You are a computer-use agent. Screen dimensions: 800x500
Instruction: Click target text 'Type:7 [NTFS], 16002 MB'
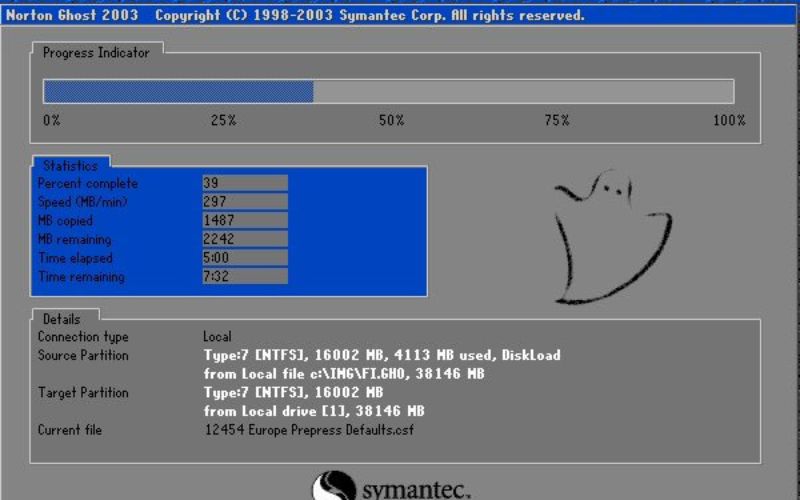click(293, 392)
